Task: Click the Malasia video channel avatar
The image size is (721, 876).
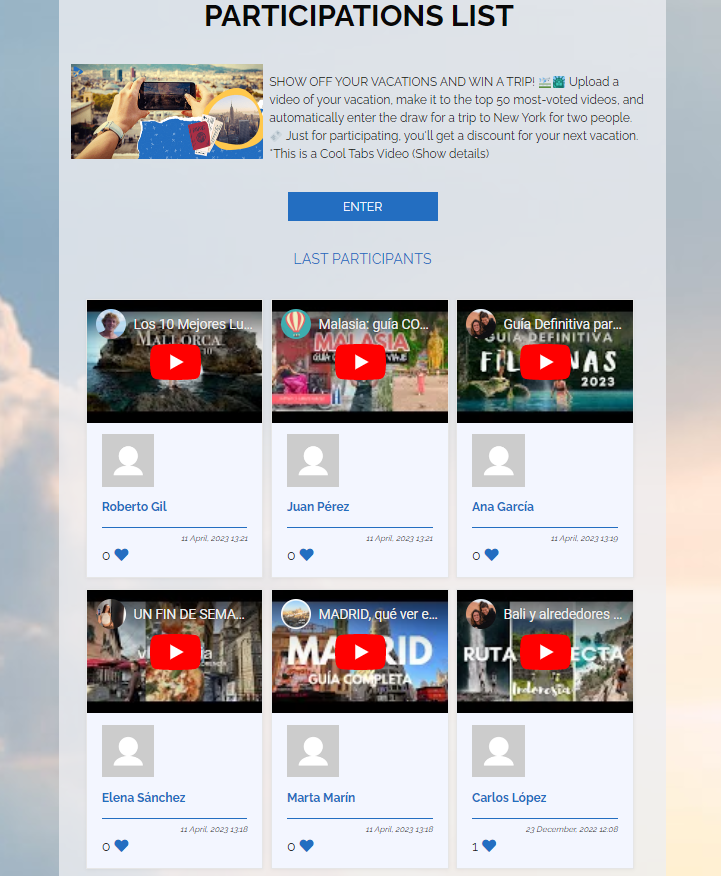Action: (296, 324)
